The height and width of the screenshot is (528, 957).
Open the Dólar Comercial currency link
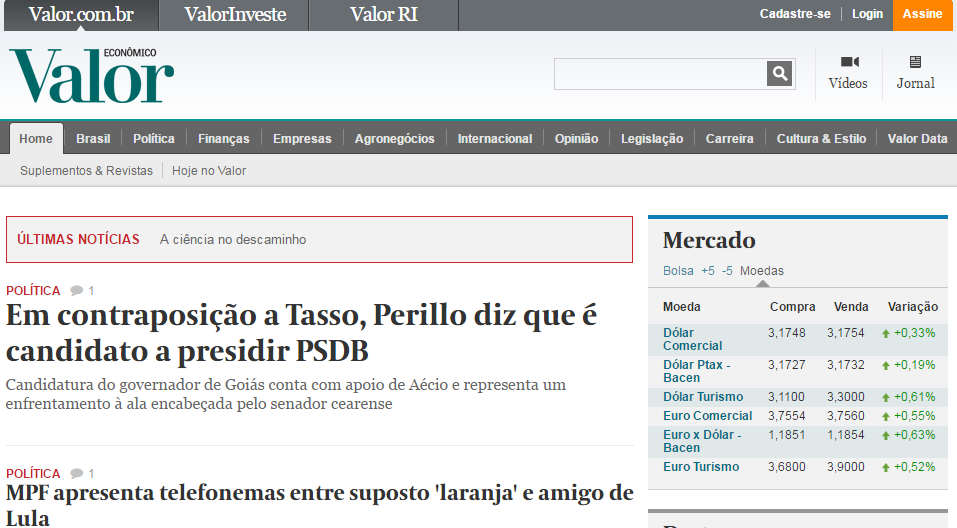(692, 339)
